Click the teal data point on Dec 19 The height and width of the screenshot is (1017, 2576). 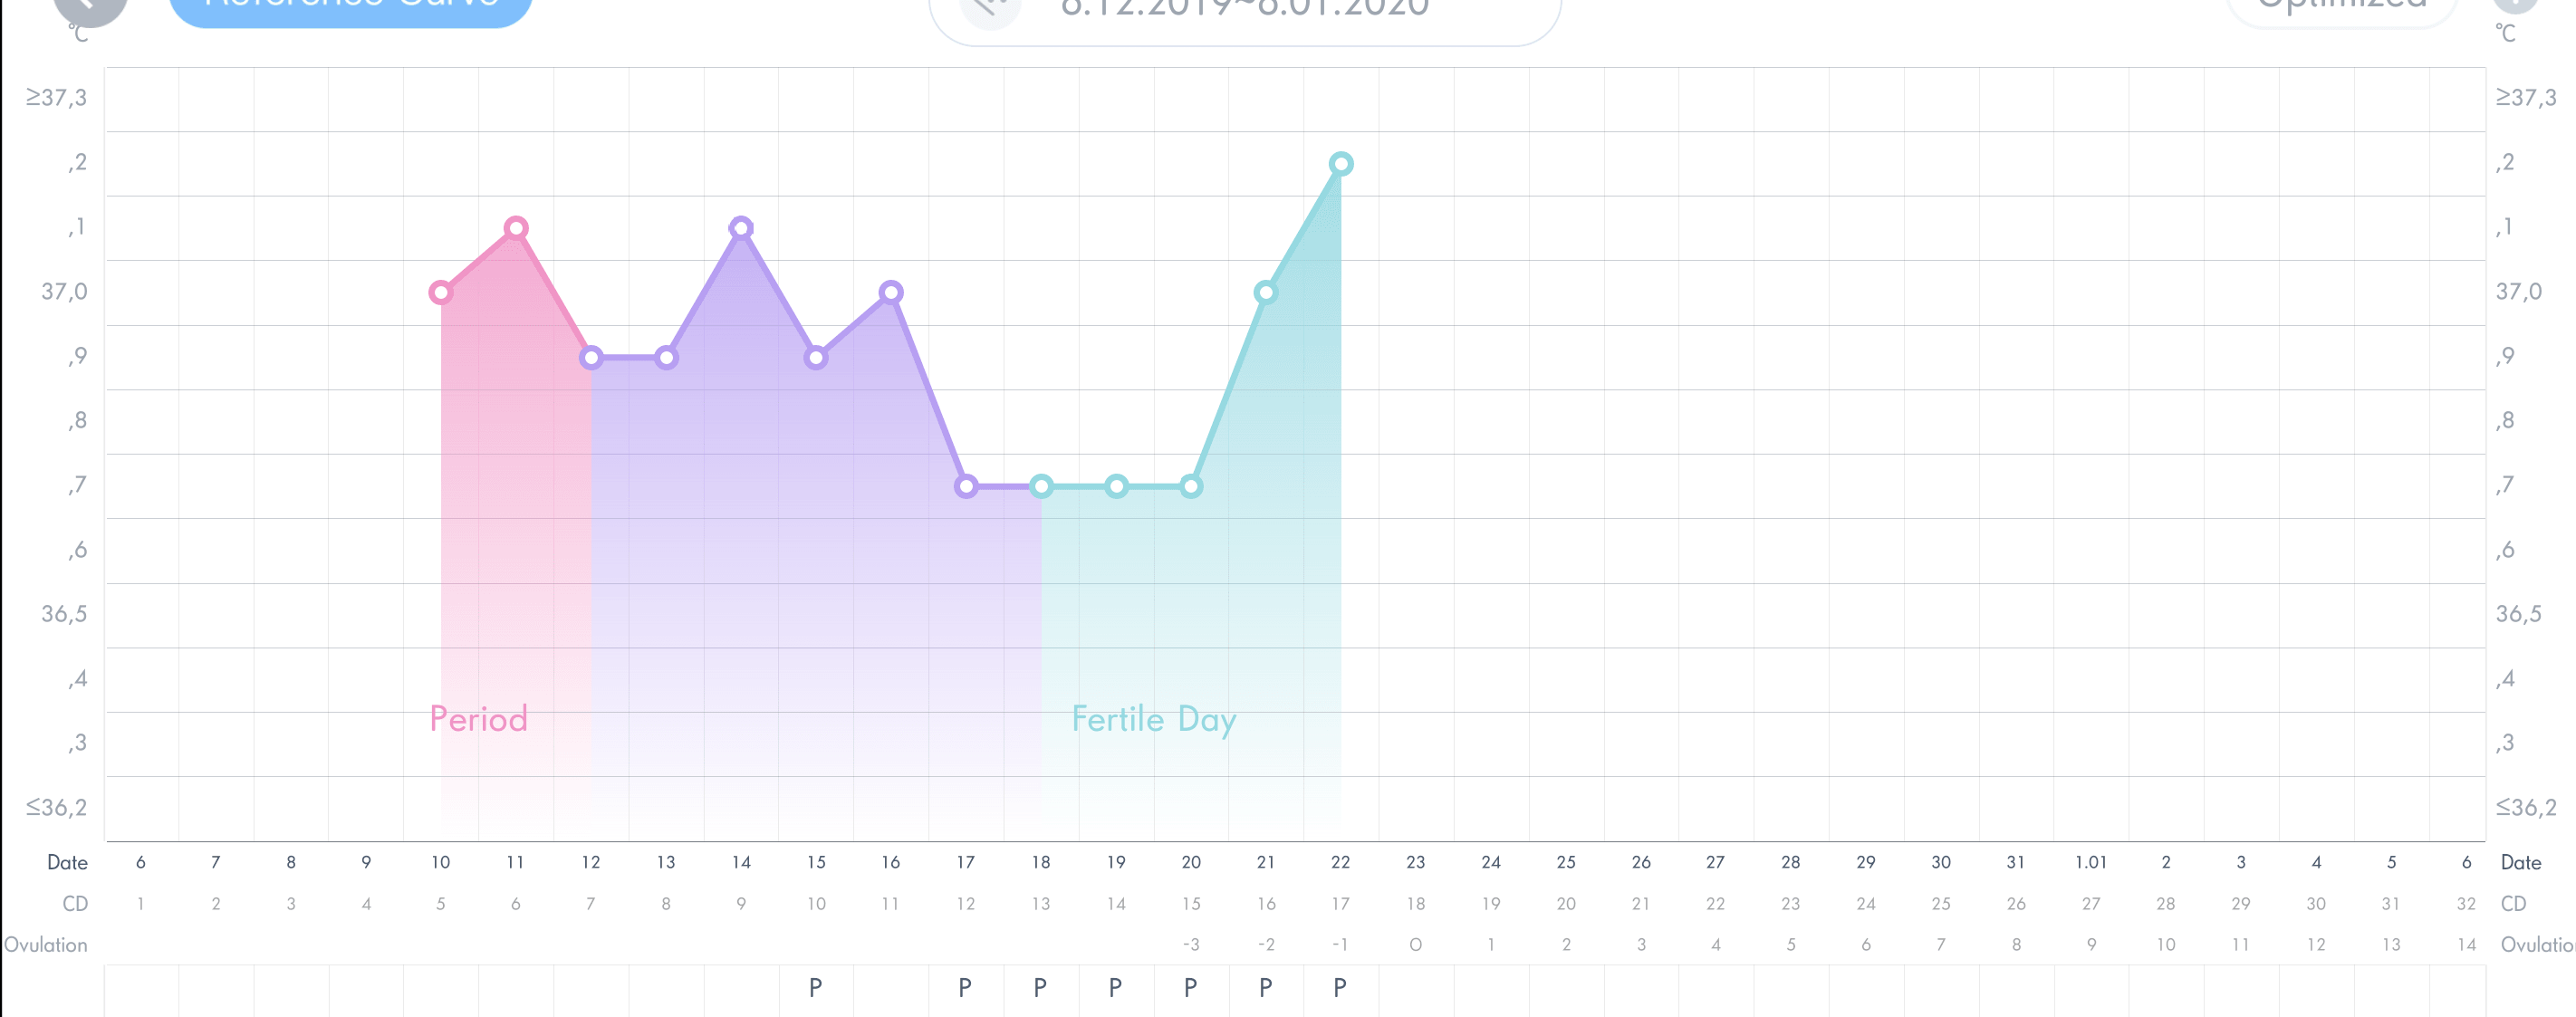coord(1116,487)
